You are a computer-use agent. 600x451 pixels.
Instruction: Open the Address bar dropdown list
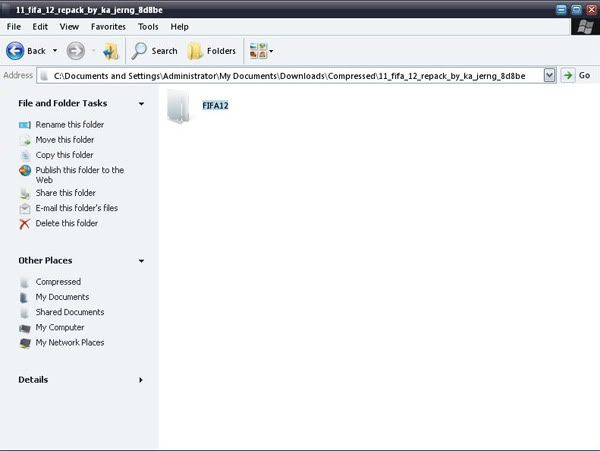coord(549,75)
